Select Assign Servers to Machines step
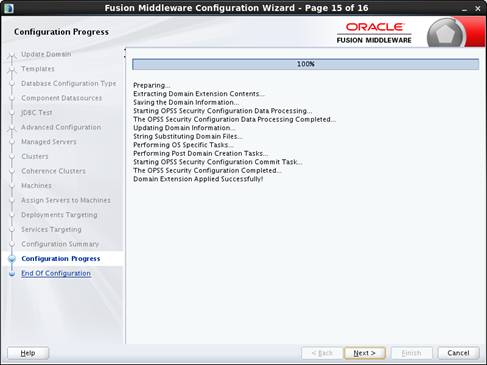 click(x=66, y=200)
